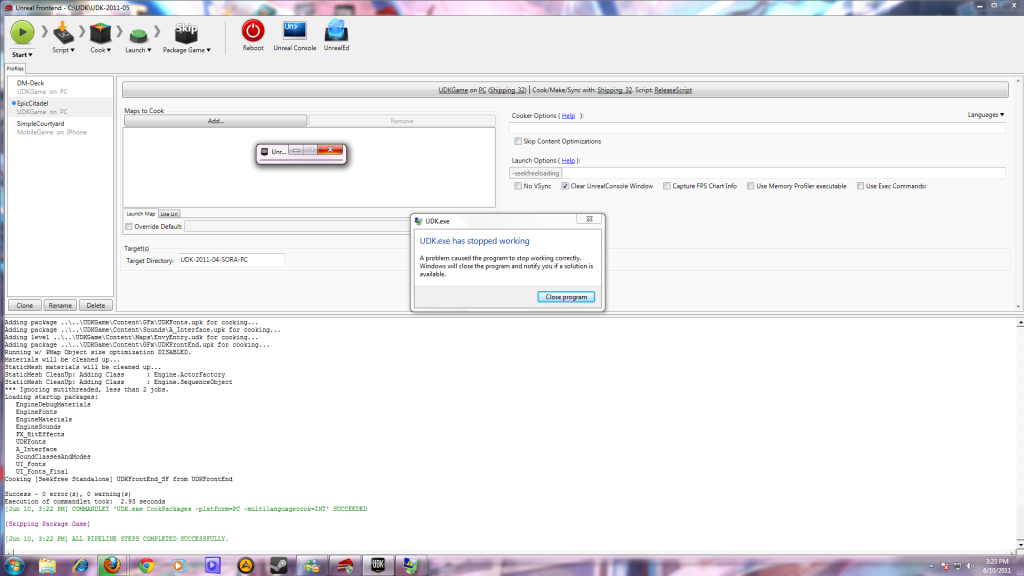Click the volume speaker tray icon
The image size is (1024, 576).
(970, 566)
